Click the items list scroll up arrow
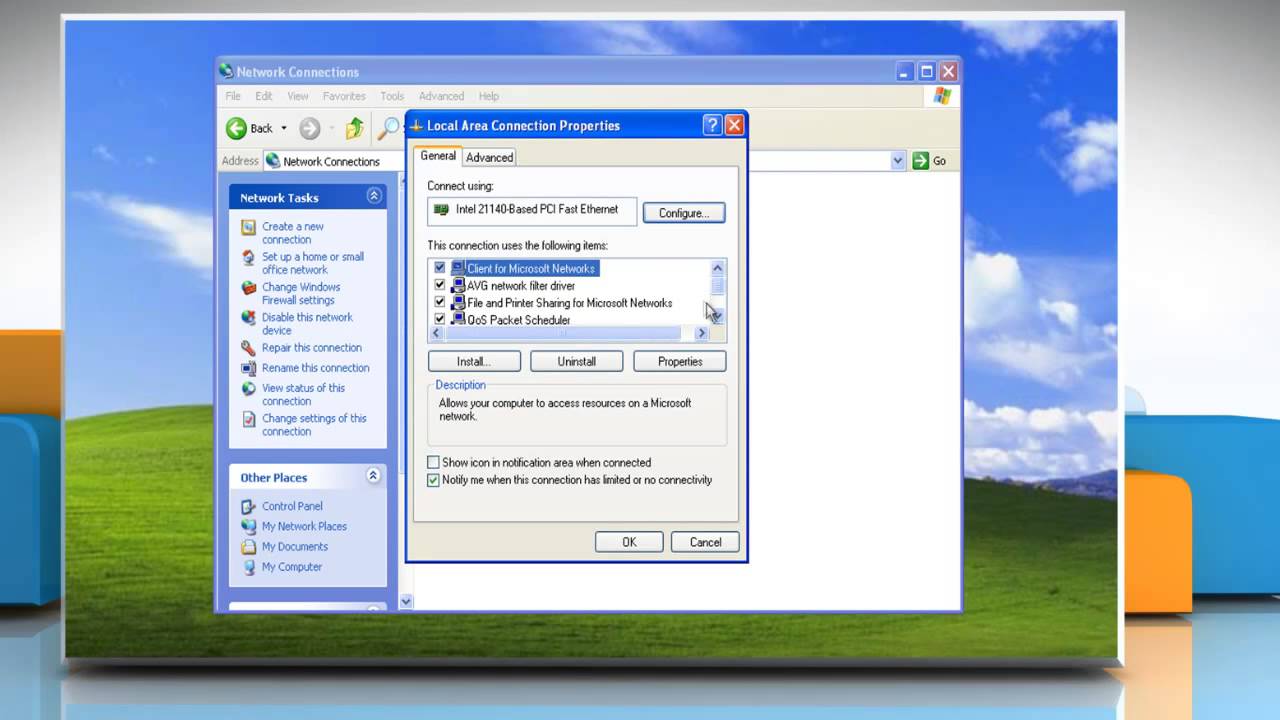The width and height of the screenshot is (1280, 720). 717,268
